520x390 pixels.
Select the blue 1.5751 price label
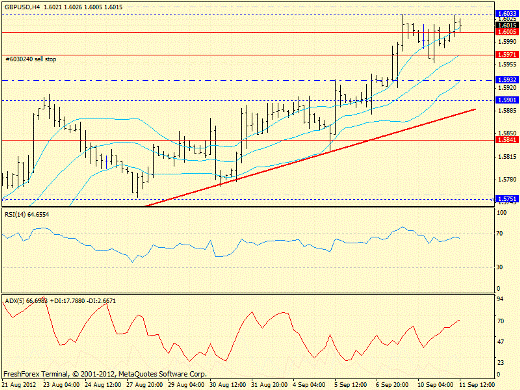pos(507,199)
